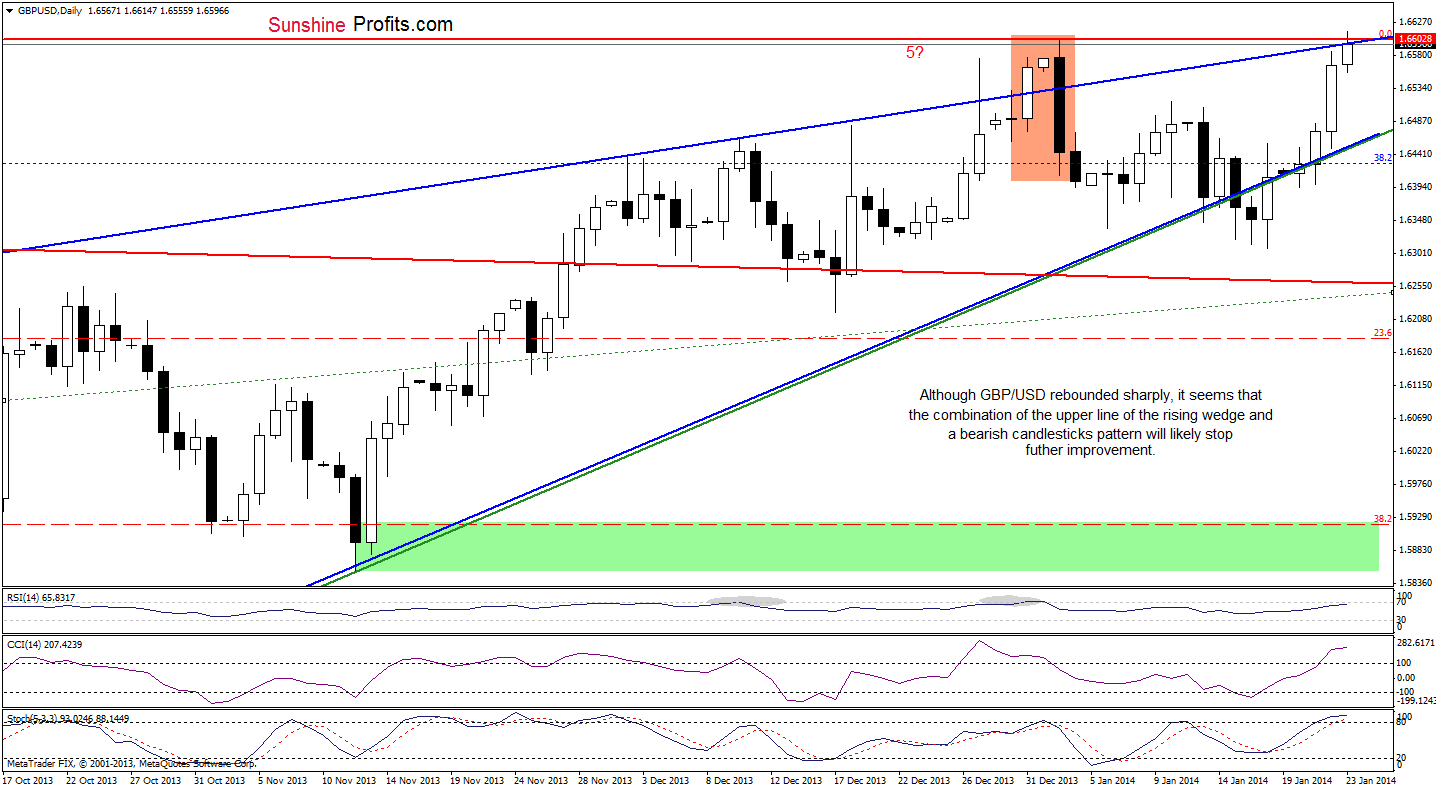Click the 1.61150 price axis label

1415,385
